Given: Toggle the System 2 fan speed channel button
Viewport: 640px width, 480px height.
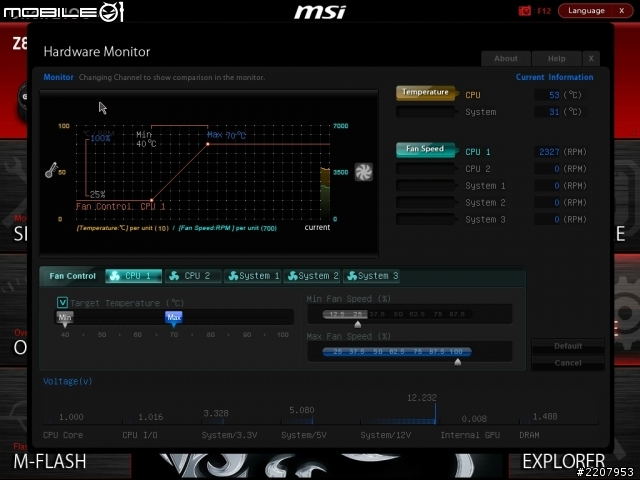Looking at the screenshot, I should coord(426,202).
